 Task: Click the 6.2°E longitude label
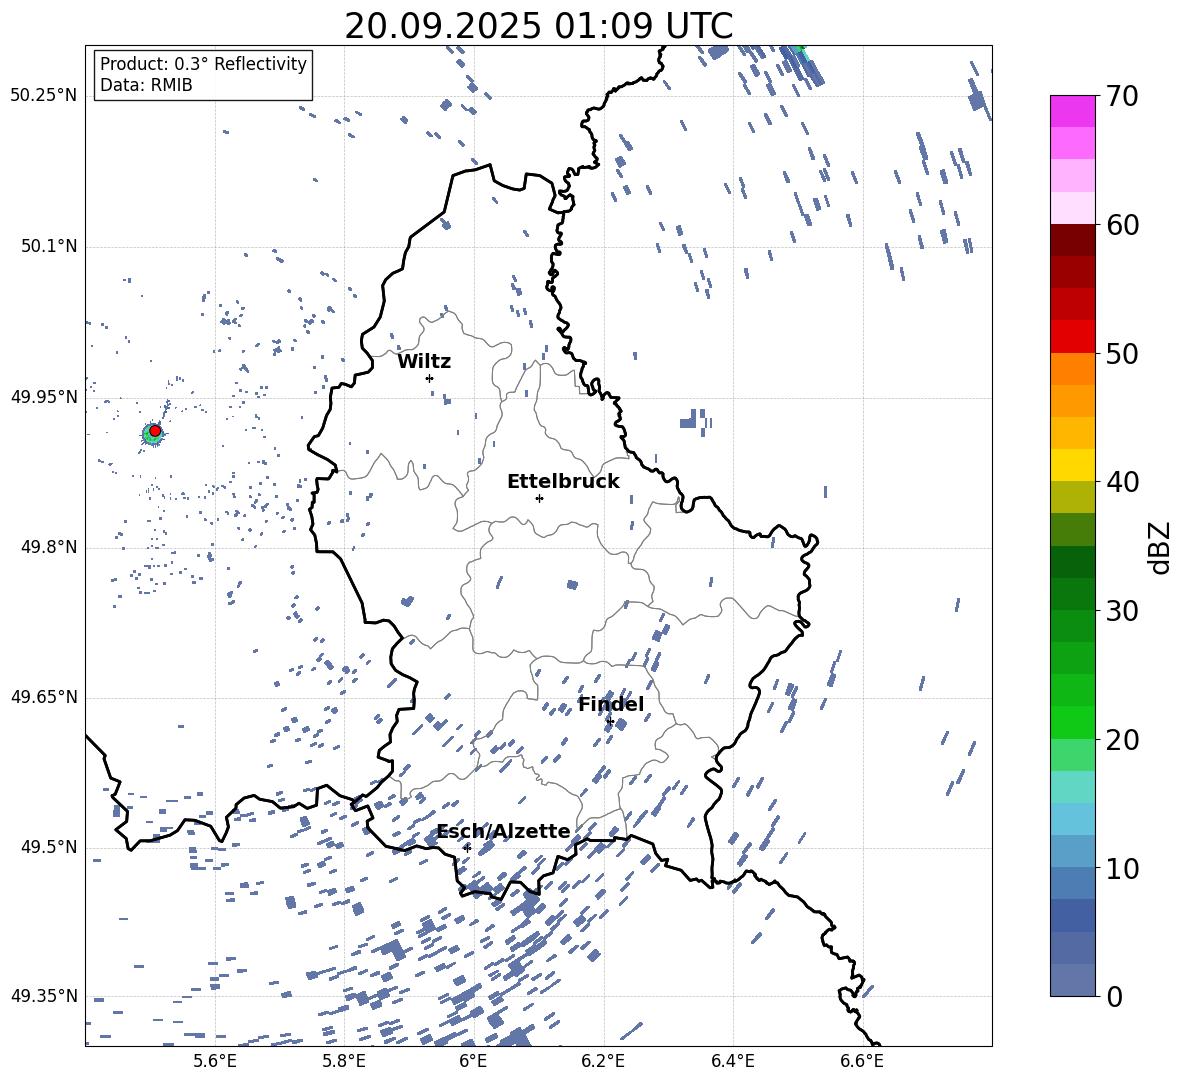tap(603, 1061)
